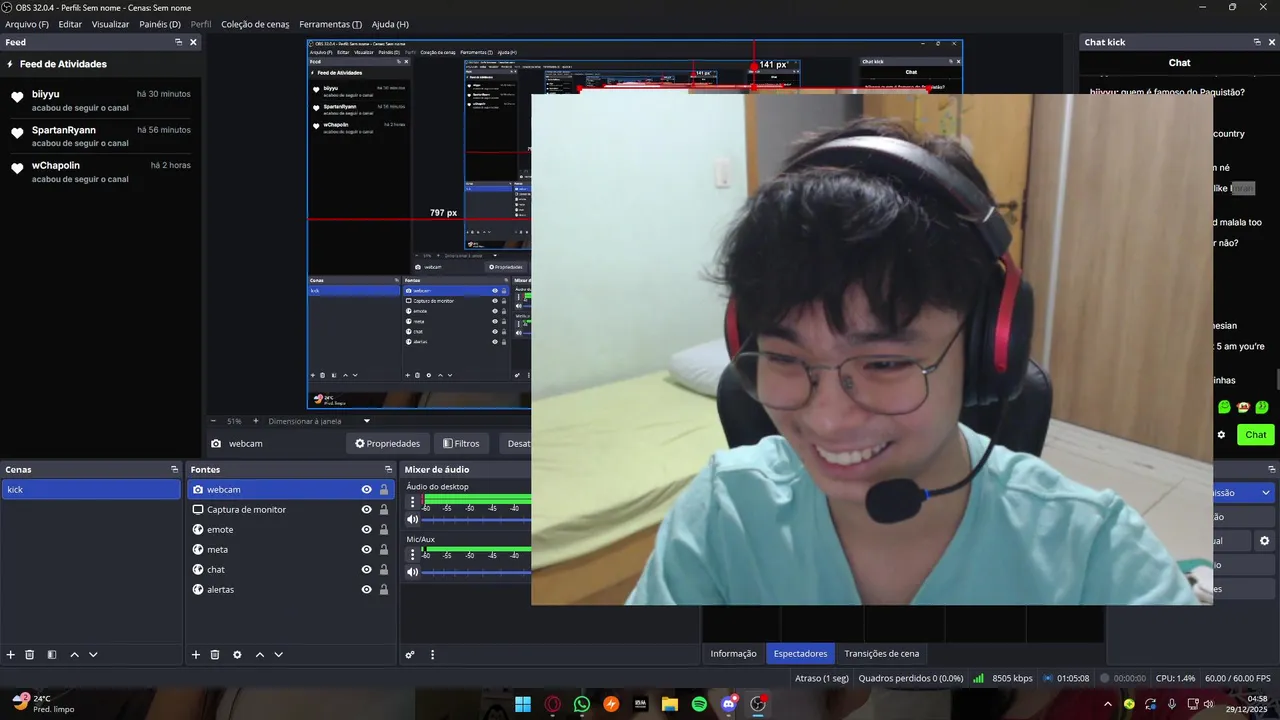Select the kick scene

coord(91,490)
